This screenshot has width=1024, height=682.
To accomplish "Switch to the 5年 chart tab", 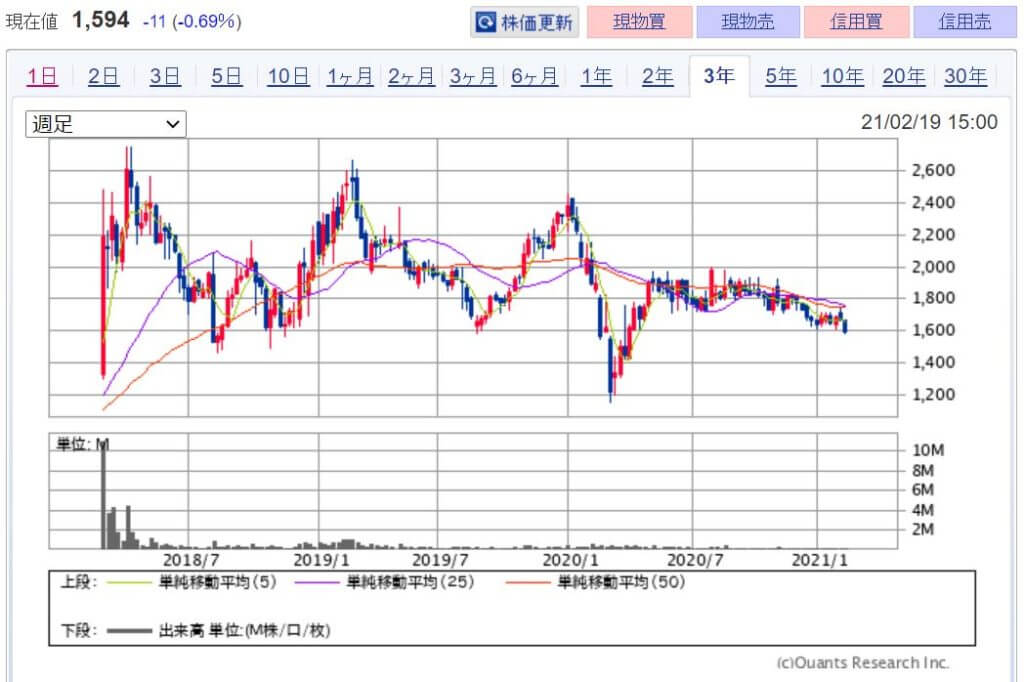I will pos(780,76).
